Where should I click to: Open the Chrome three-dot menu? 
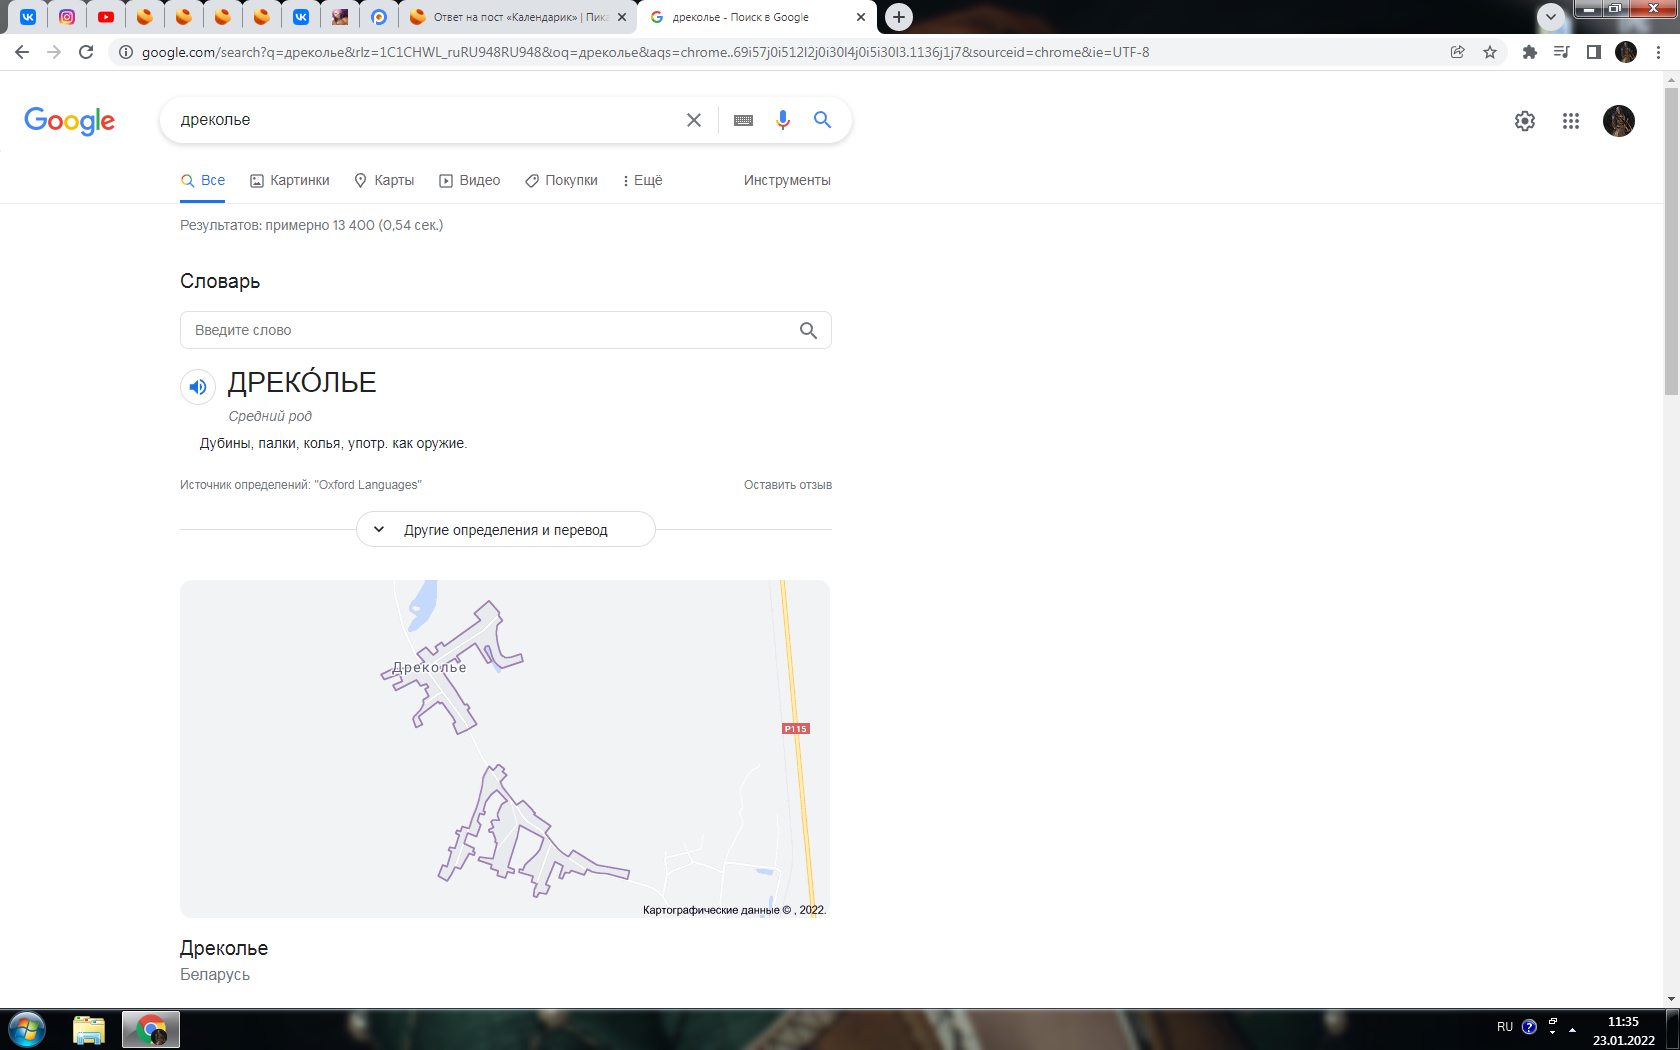[1659, 52]
